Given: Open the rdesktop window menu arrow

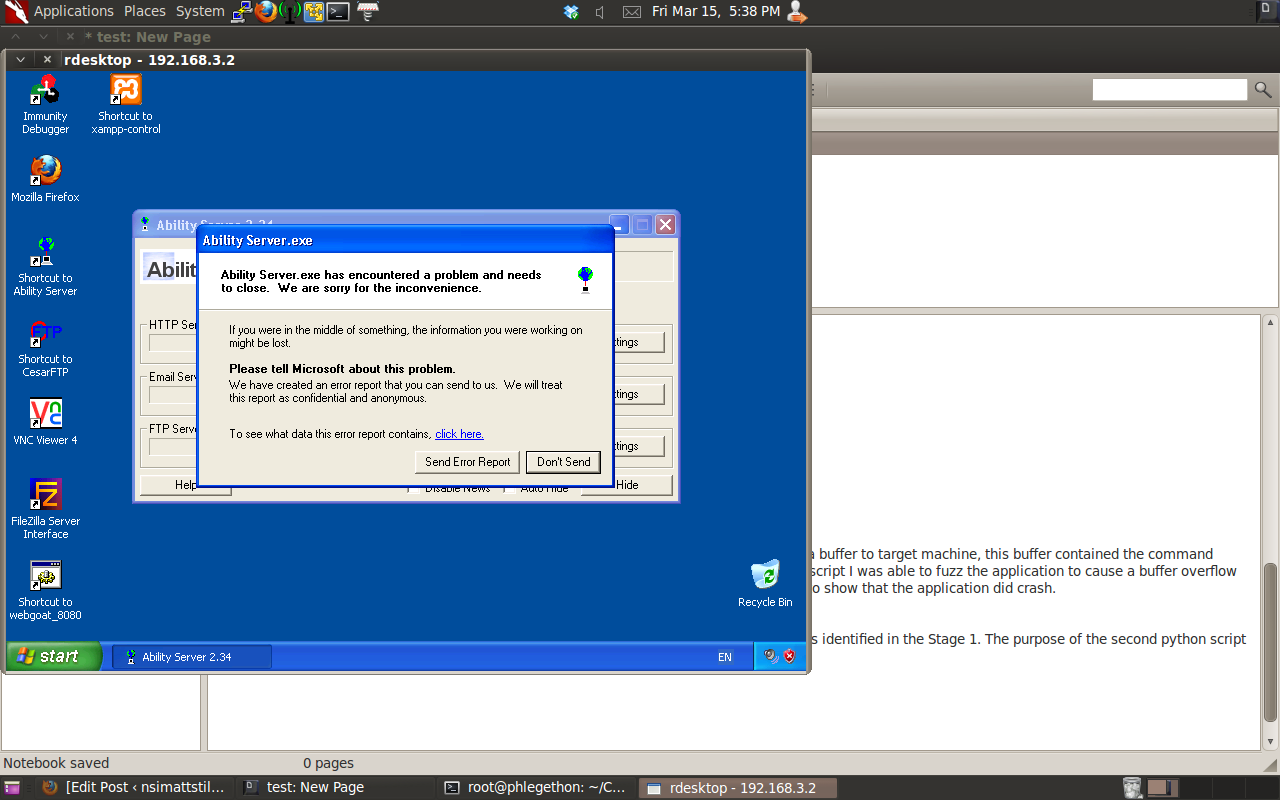Looking at the screenshot, I should point(20,60).
